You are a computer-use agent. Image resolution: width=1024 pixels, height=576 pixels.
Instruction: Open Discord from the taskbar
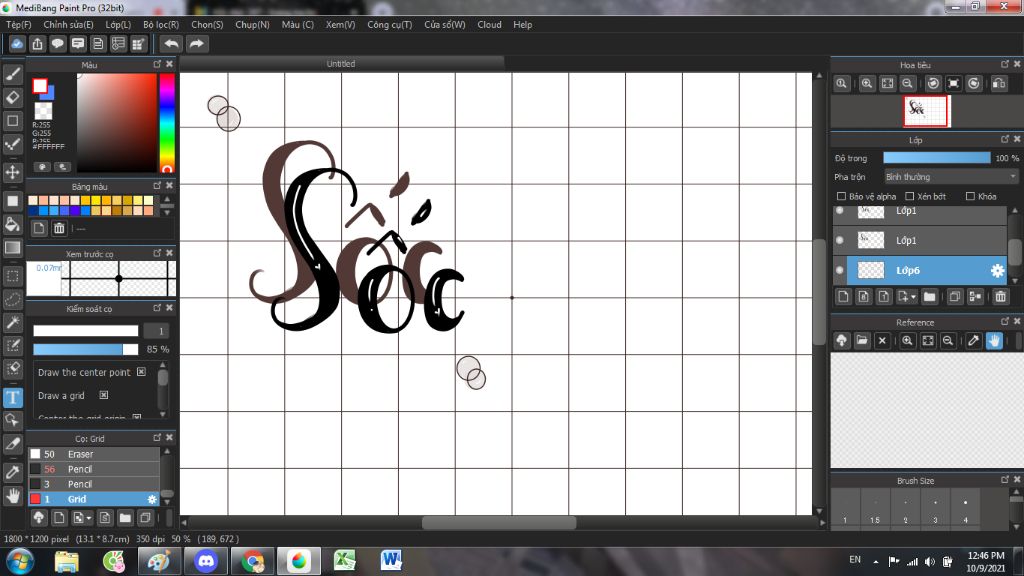[x=206, y=561]
